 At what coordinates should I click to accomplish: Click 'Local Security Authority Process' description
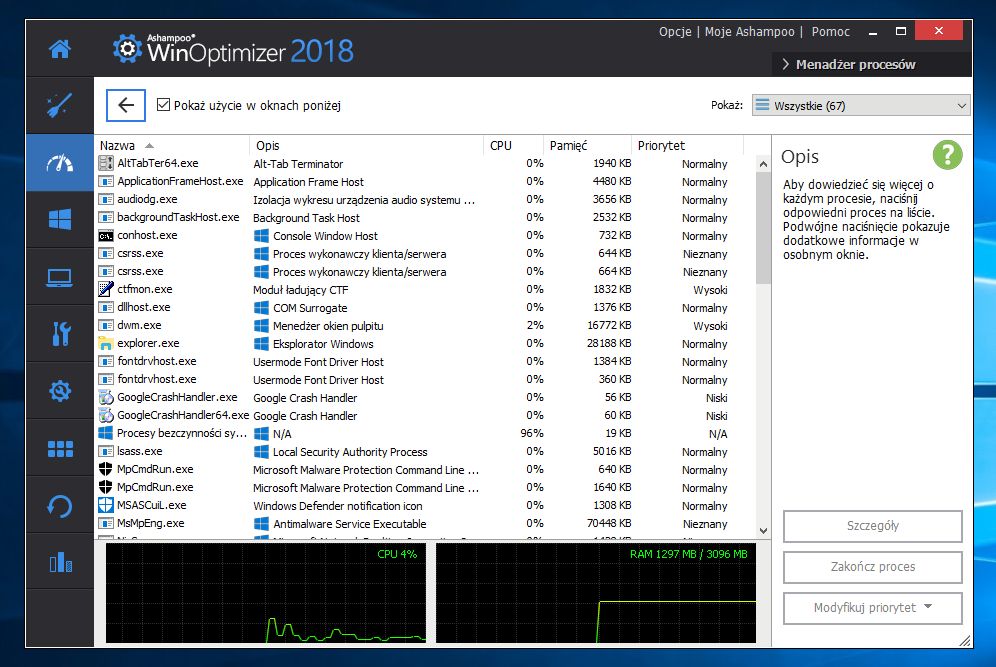(x=350, y=452)
